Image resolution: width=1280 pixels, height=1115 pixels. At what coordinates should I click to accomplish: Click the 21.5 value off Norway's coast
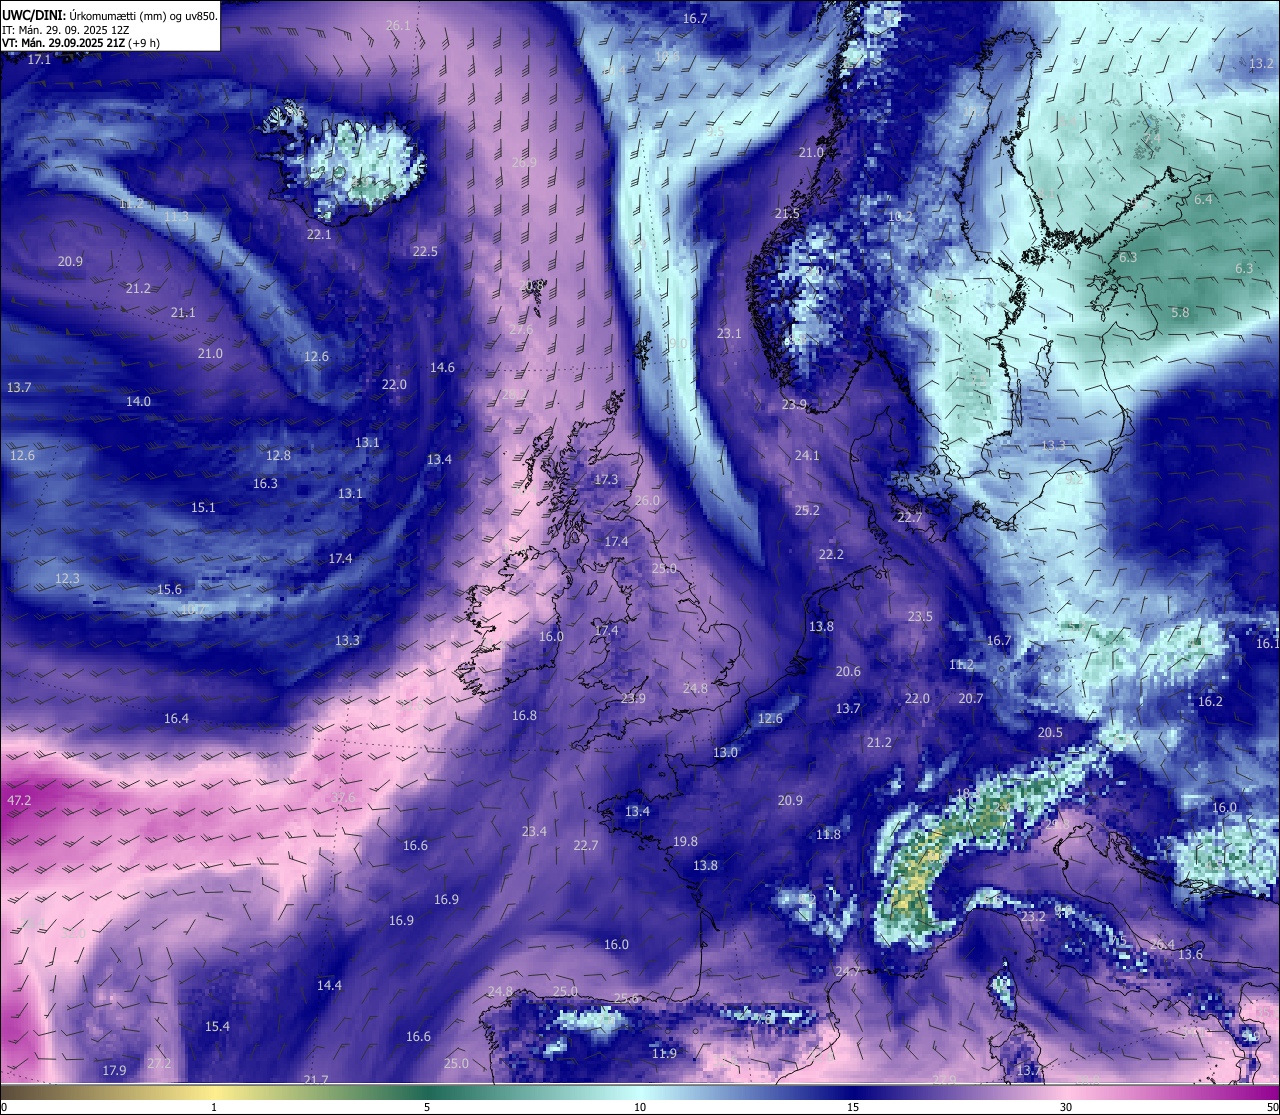787,214
